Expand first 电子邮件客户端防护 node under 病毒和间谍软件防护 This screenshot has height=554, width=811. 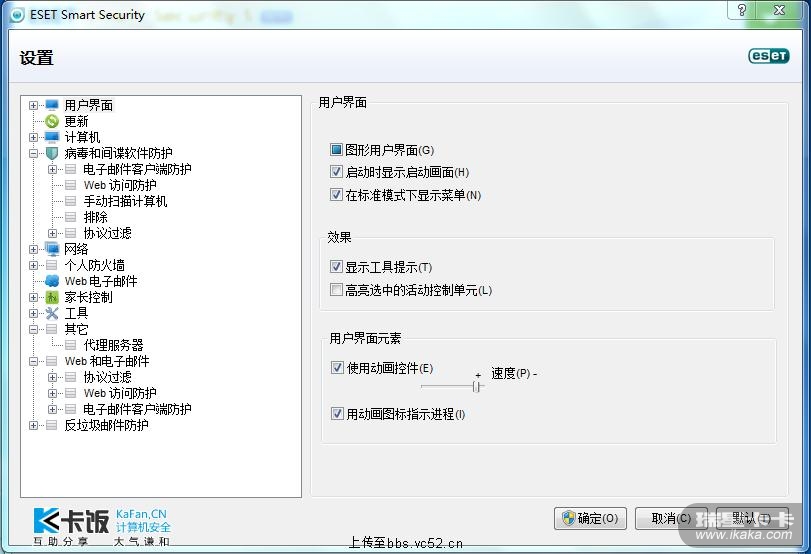click(x=52, y=170)
